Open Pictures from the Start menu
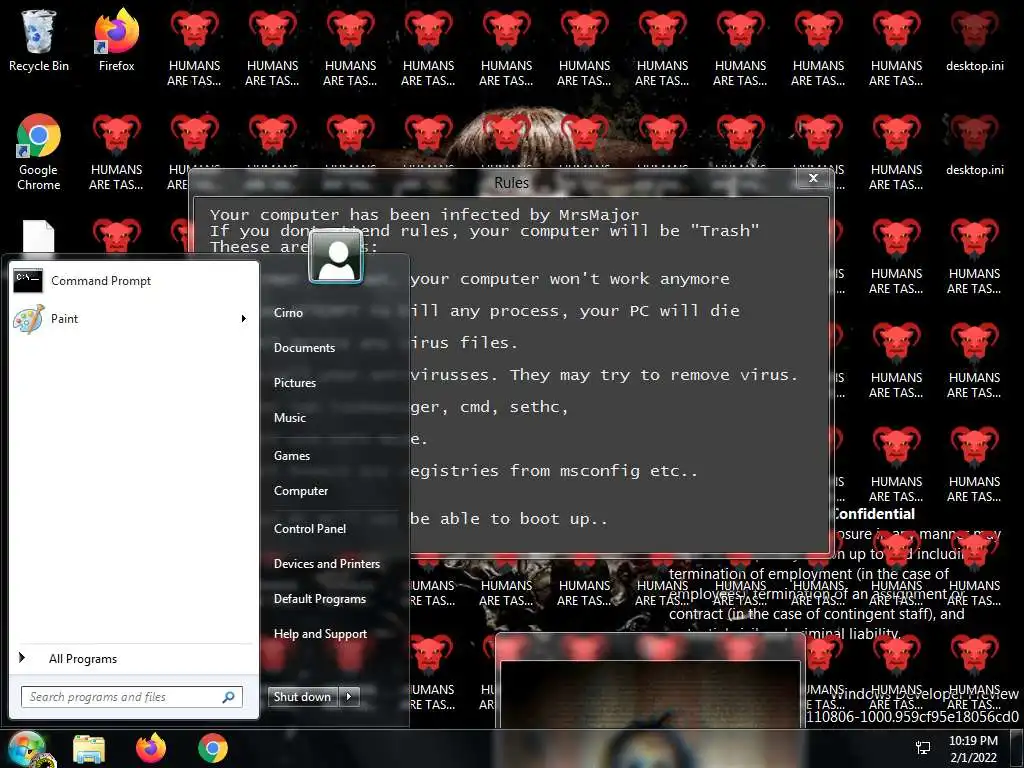The width and height of the screenshot is (1024, 768). (295, 383)
